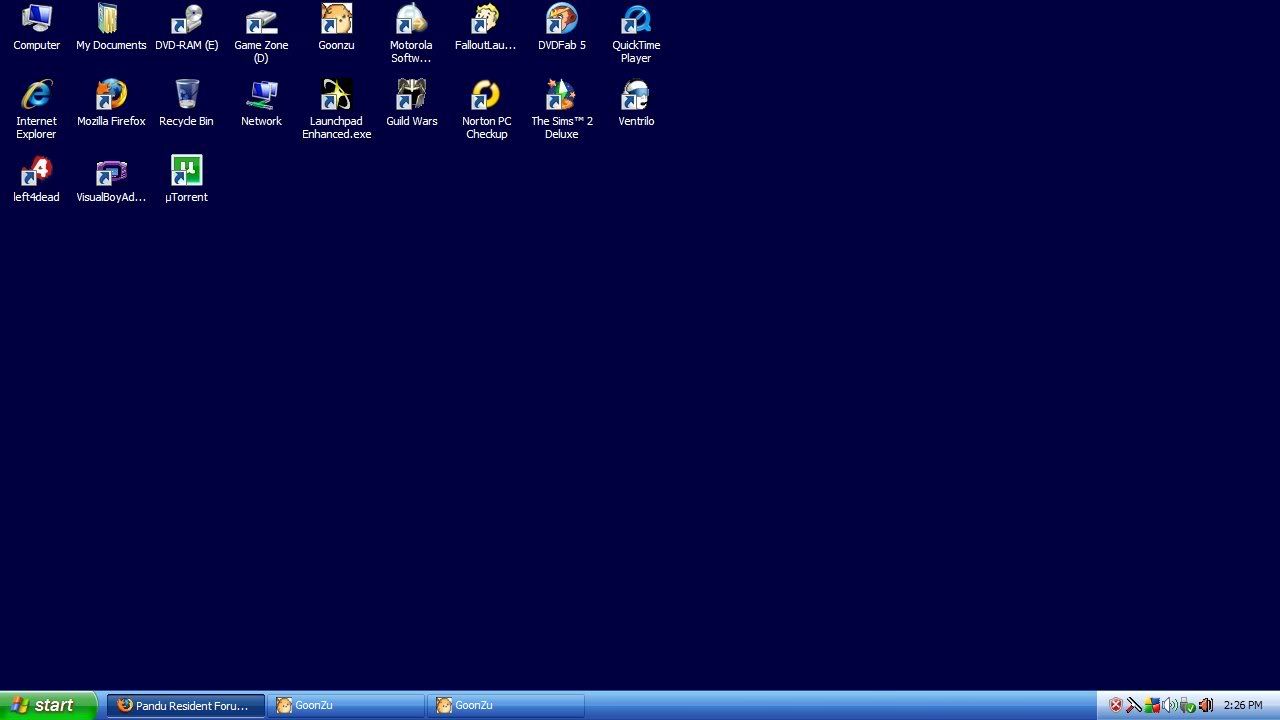Image resolution: width=1280 pixels, height=720 pixels.
Task: Select the Mozilla Firefox desktop shortcut
Action: coord(111,103)
